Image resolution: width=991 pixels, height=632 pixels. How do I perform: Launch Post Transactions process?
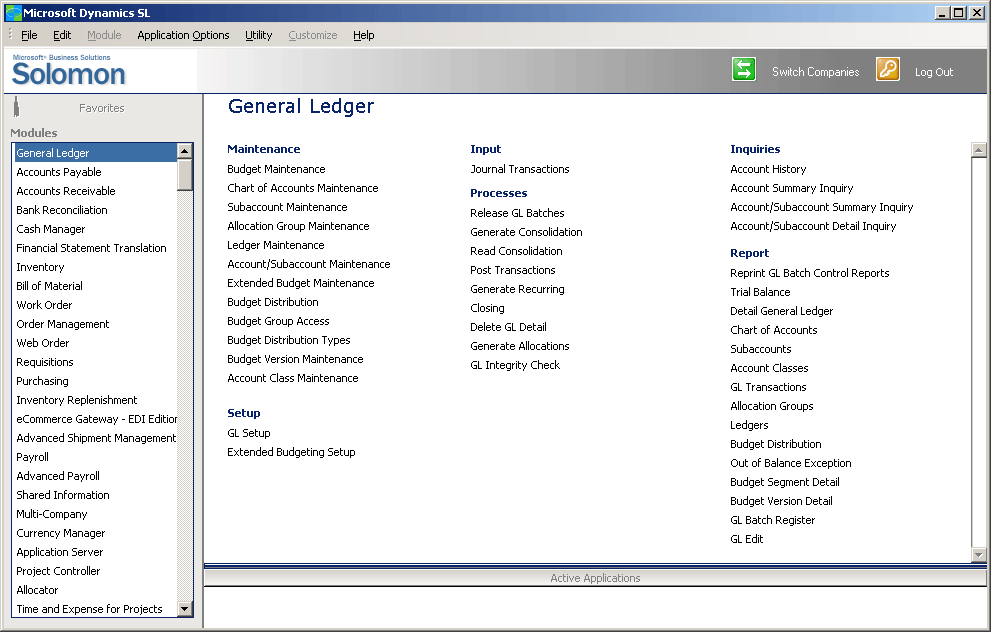[513, 270]
